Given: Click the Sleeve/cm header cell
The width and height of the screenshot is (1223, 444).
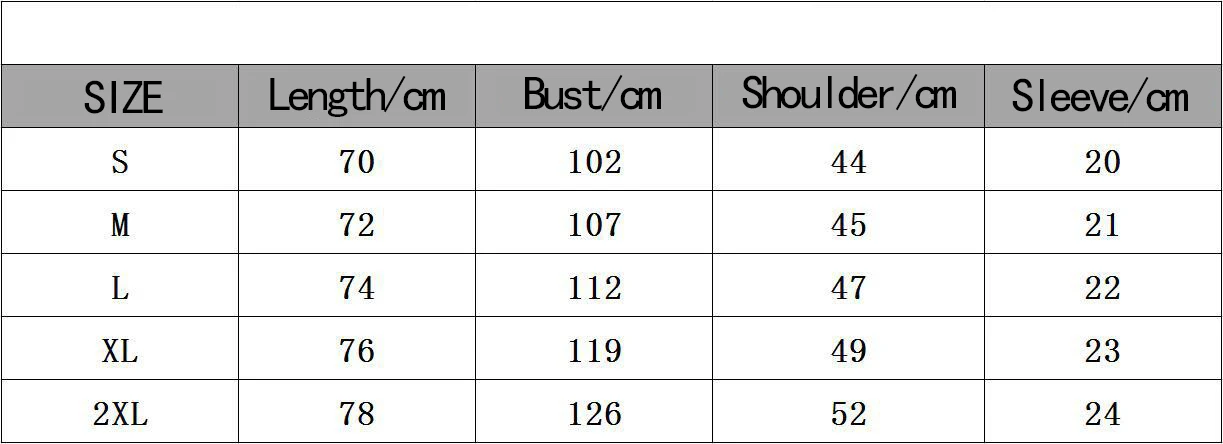Looking at the screenshot, I should pos(1103,97).
